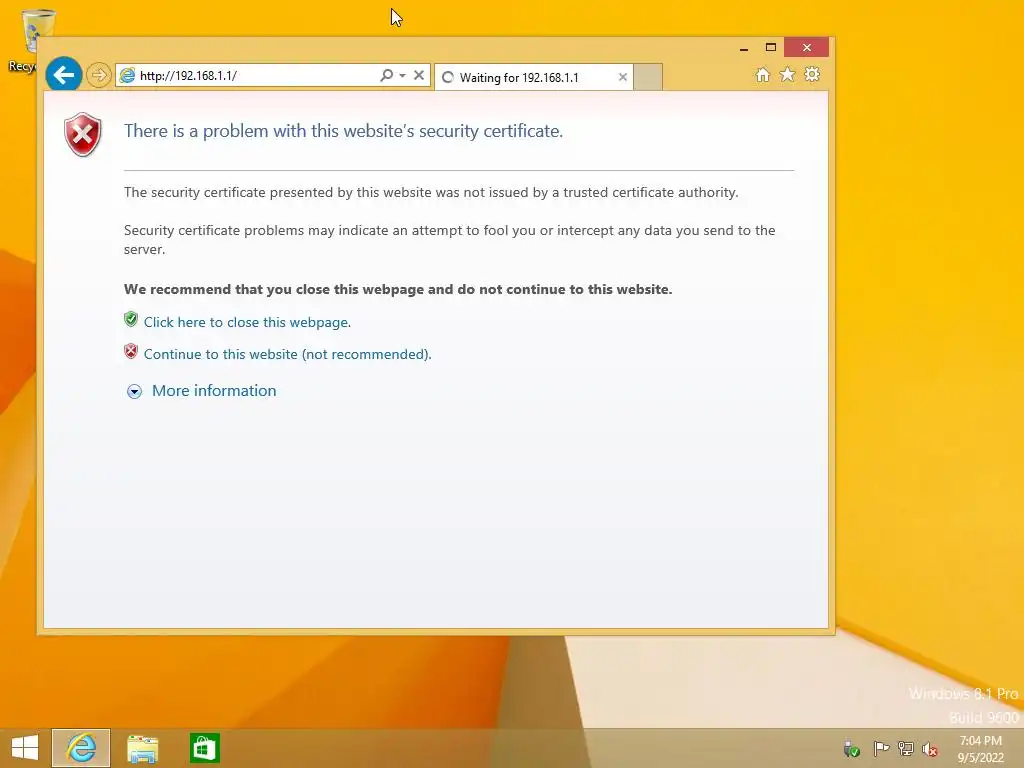Open the clock showing 7:04 PM
The image size is (1024, 768).
980,749
